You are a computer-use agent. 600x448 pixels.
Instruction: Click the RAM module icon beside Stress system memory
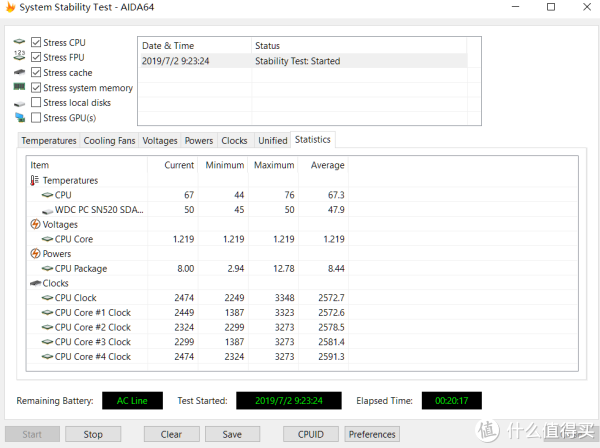pyautogui.click(x=19, y=87)
